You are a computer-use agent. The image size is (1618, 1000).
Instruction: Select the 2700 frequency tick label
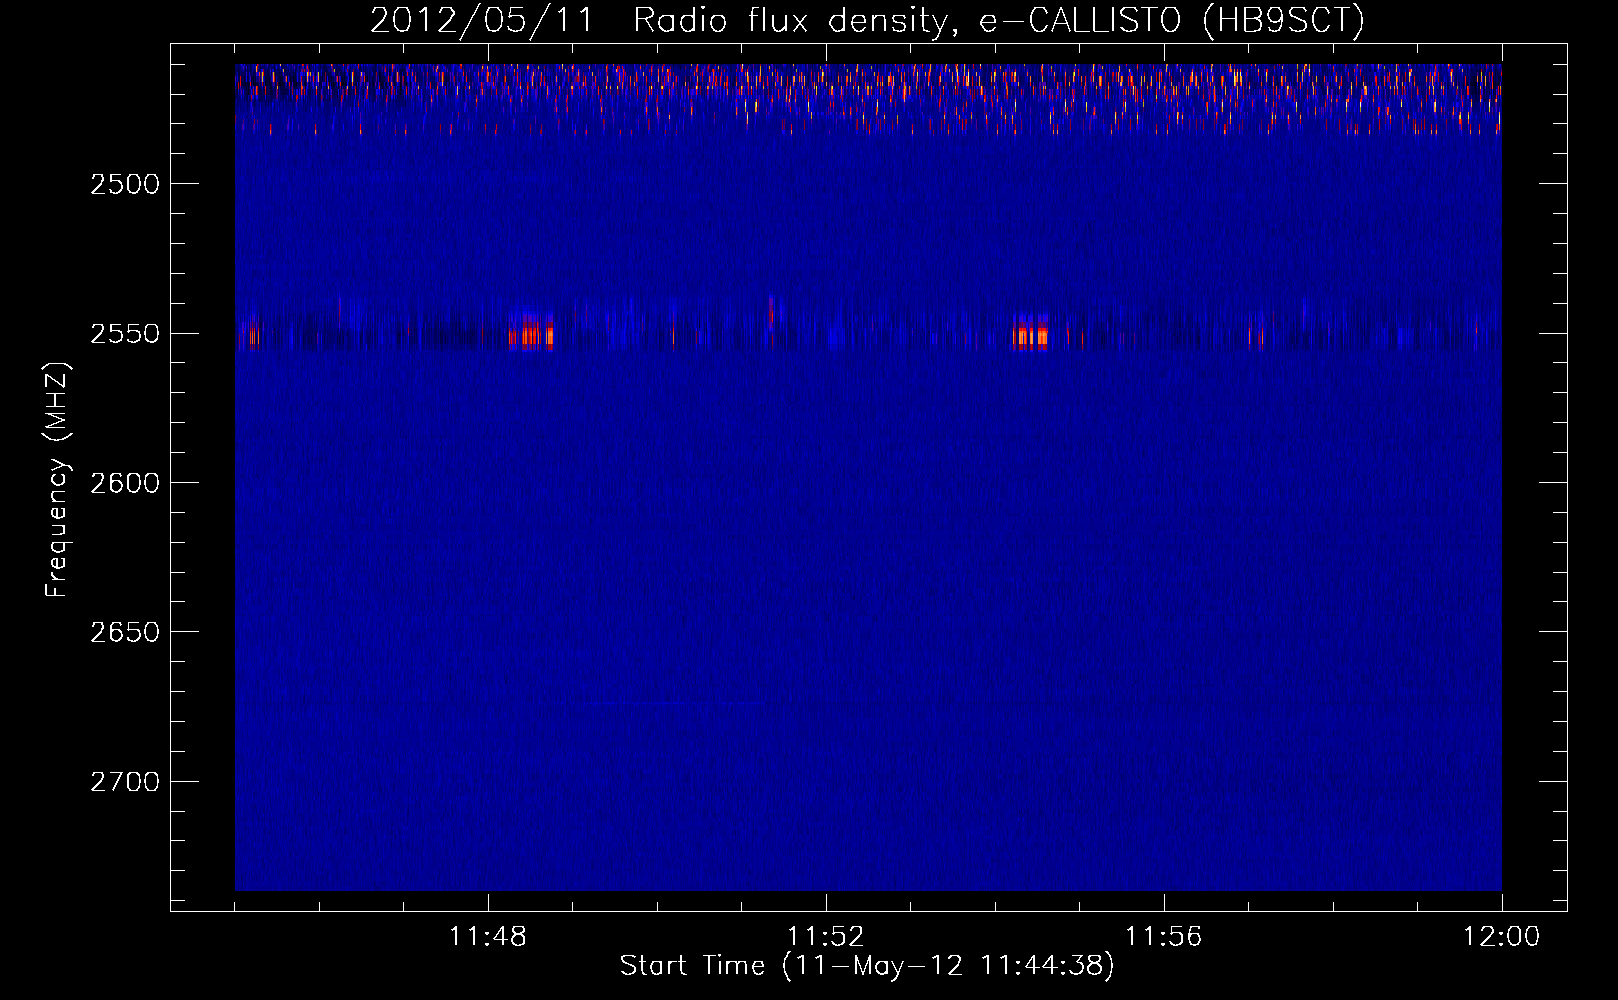coord(125,781)
